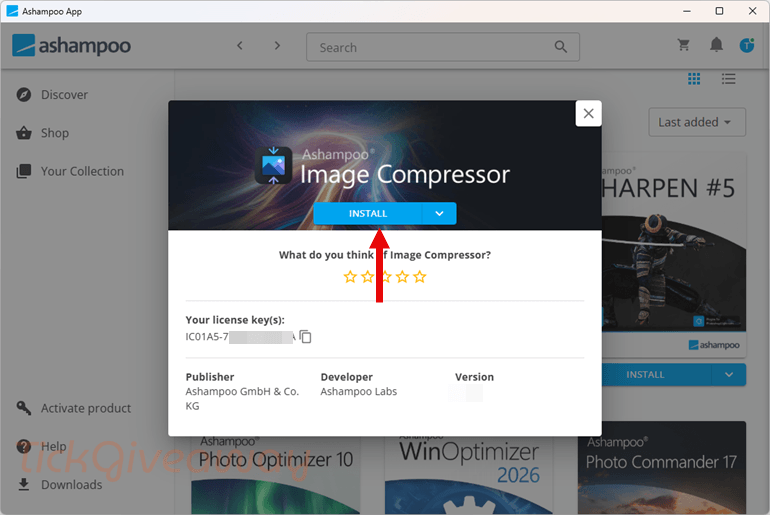Copy the license key with the copy icon
Viewport: 770px width, 515px height.
click(305, 337)
